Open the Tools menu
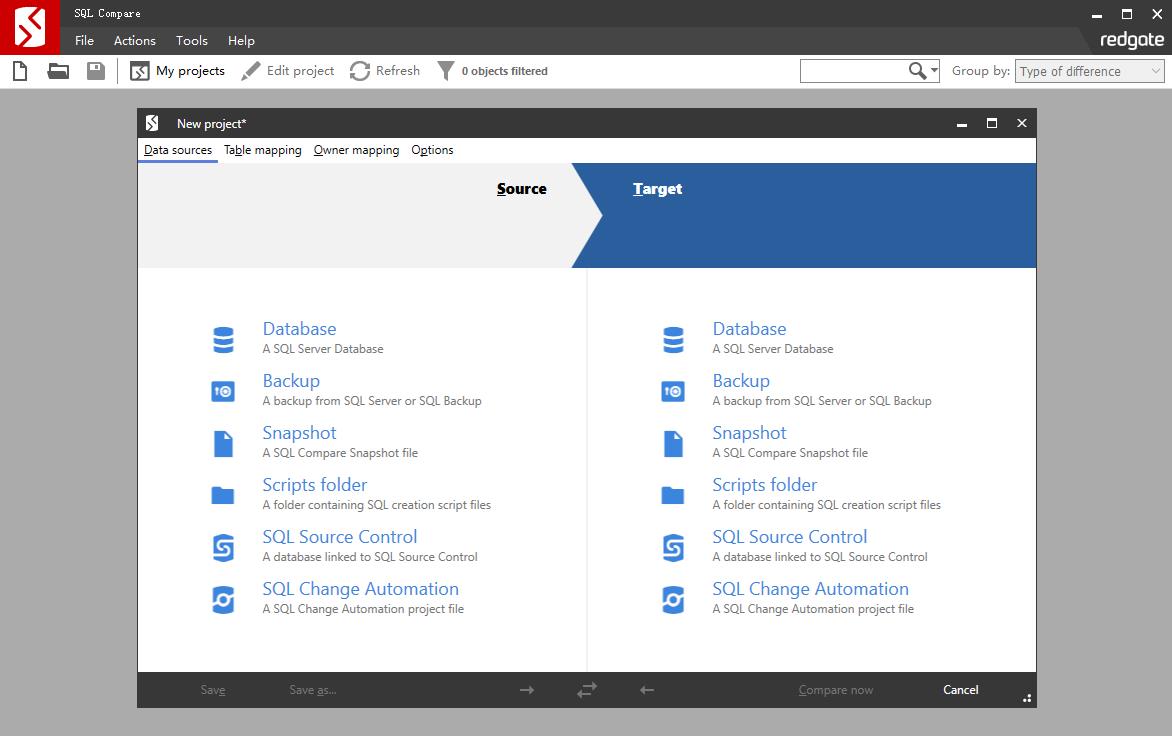The width and height of the screenshot is (1172, 736). point(191,41)
